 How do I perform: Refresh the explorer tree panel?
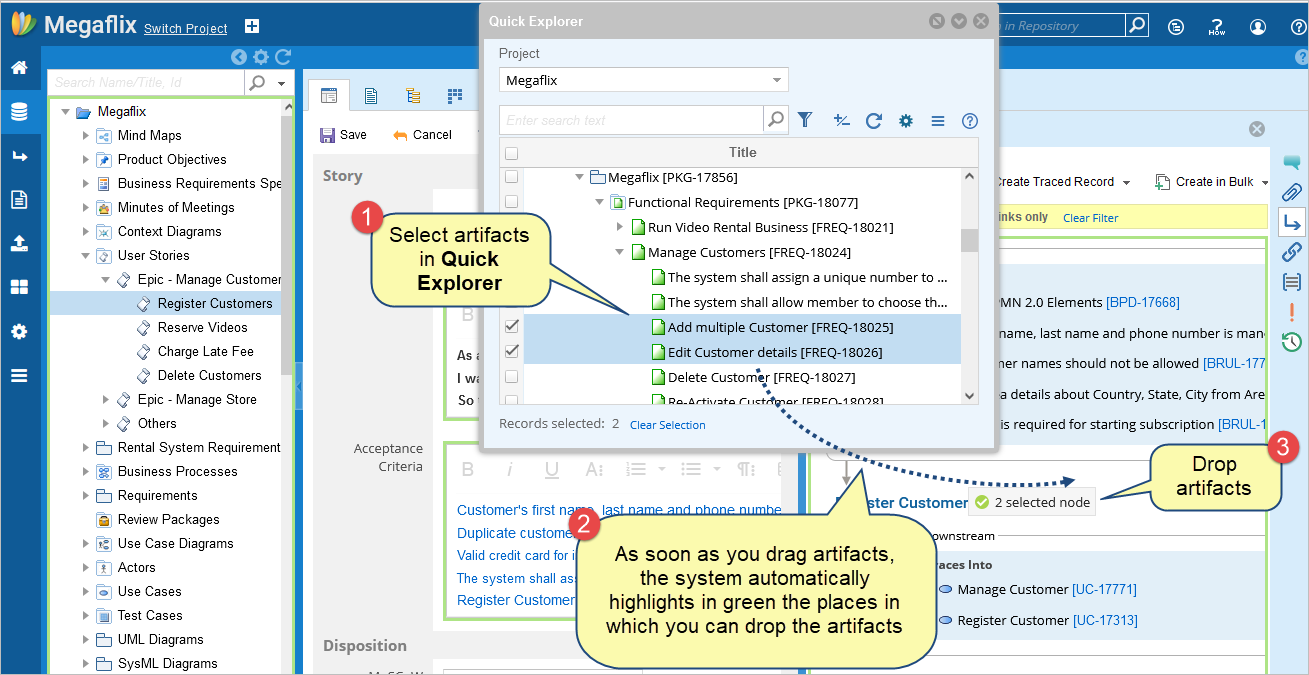[x=283, y=57]
